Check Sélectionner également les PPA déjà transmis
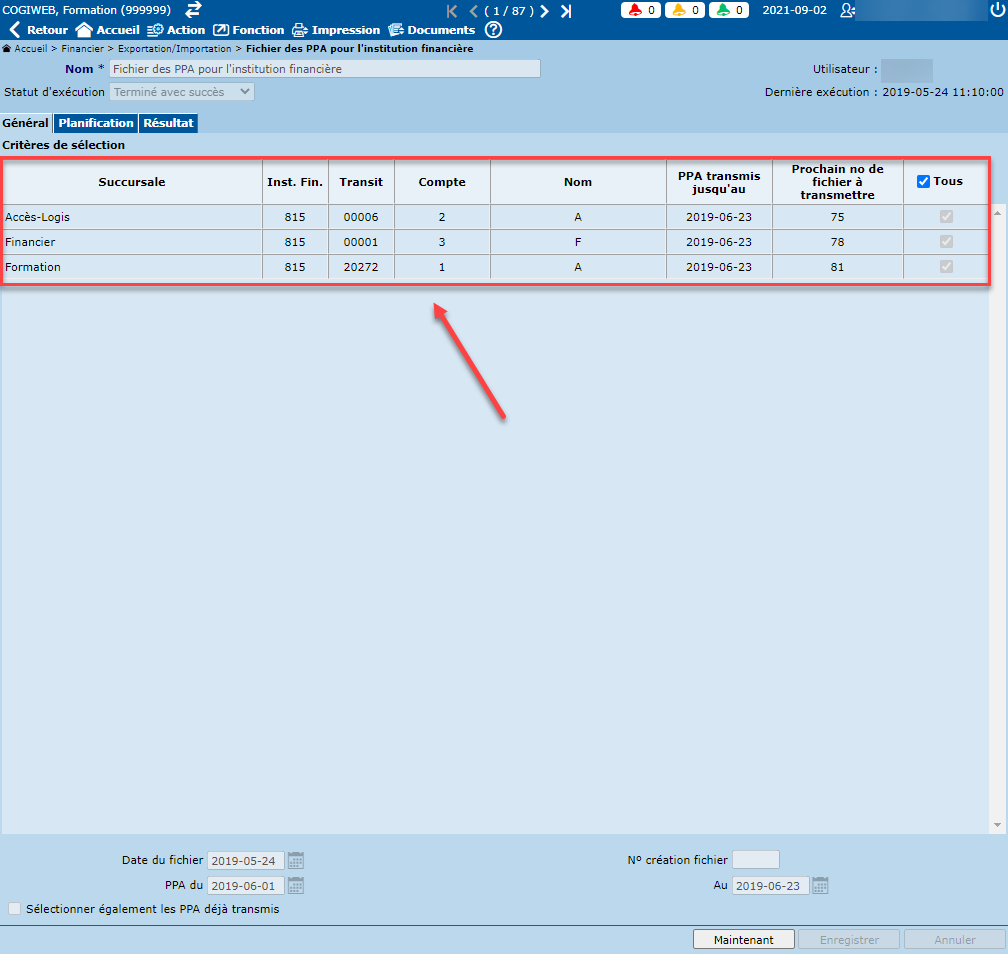 (x=14, y=910)
